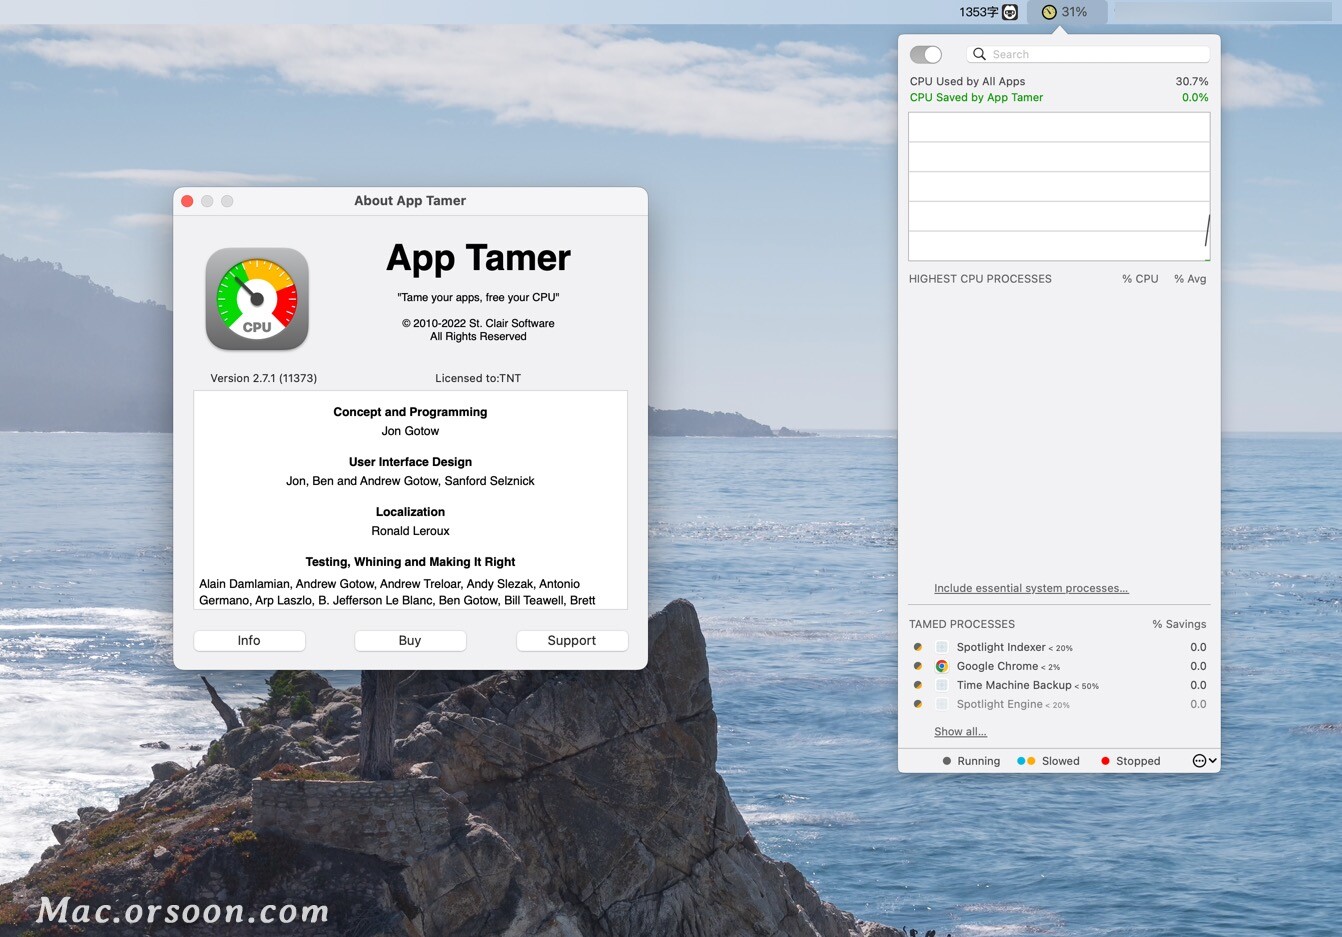Image resolution: width=1342 pixels, height=937 pixels.
Task: Click the red Stopped status indicator
Action: point(1104,760)
